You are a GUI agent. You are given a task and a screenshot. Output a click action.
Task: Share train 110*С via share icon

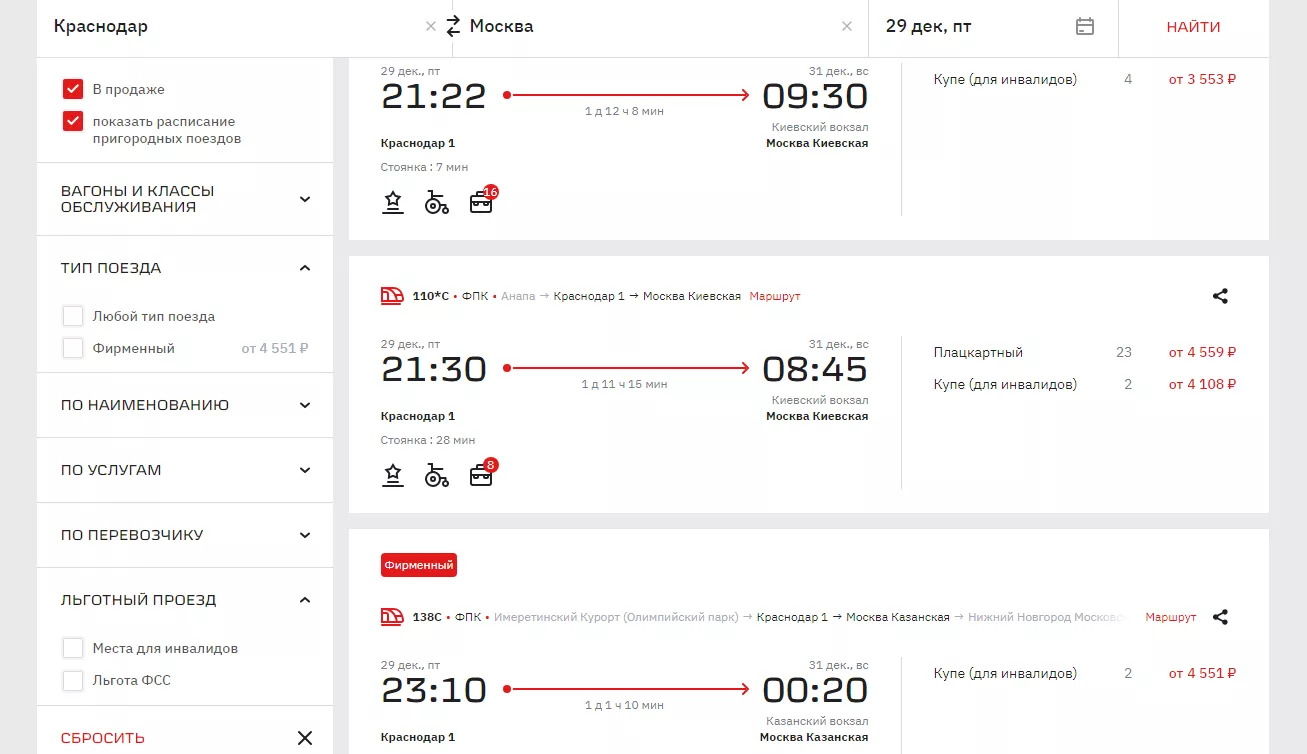pos(1220,296)
